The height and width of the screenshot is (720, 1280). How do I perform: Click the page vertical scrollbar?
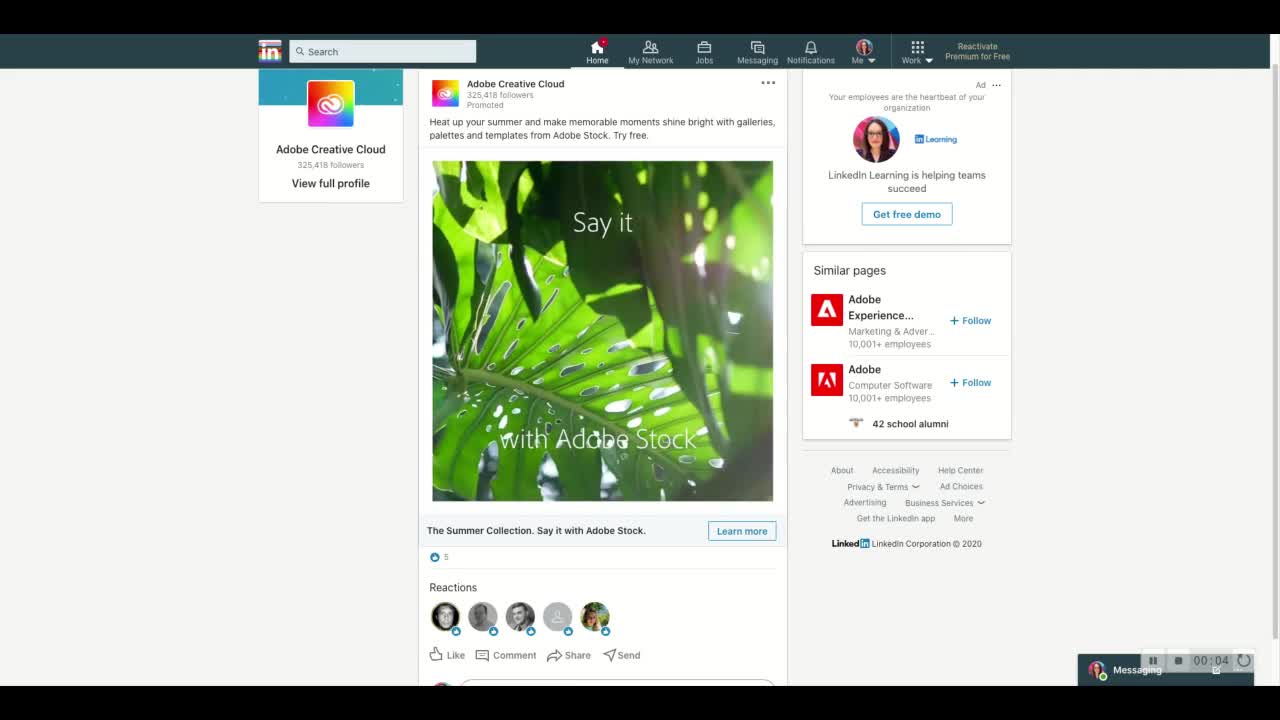click(x=1274, y=350)
